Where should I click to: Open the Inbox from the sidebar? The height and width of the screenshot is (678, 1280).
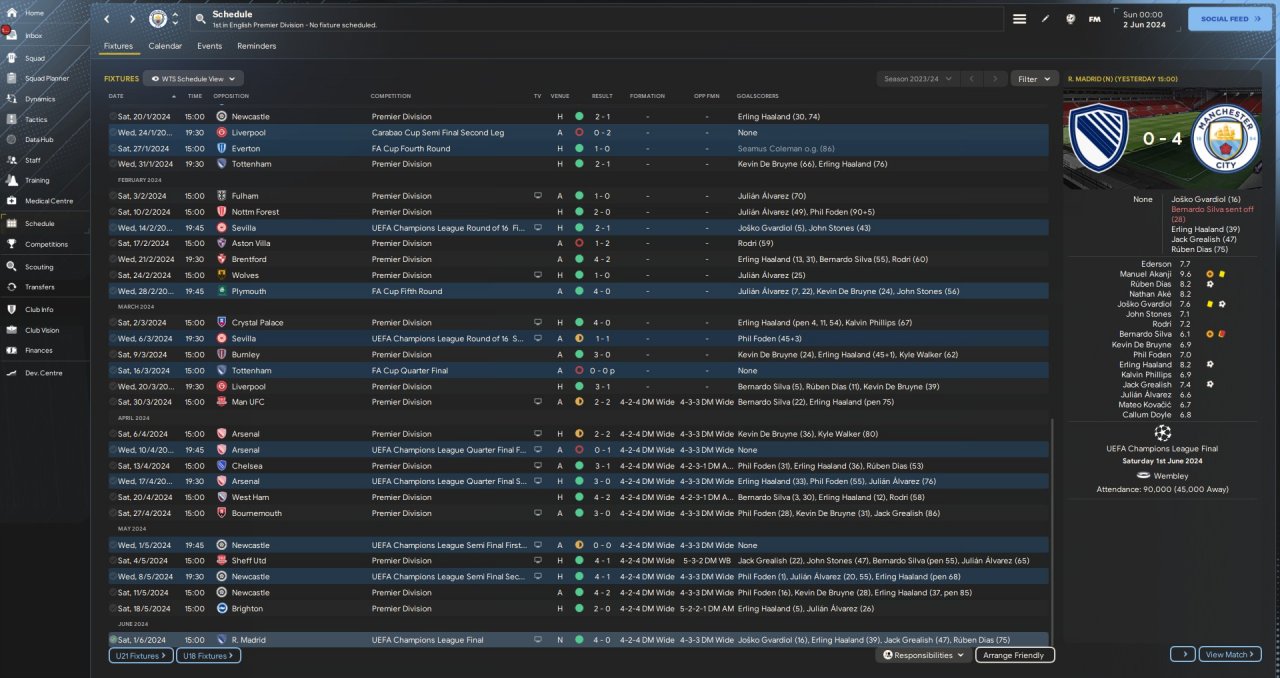(33, 35)
